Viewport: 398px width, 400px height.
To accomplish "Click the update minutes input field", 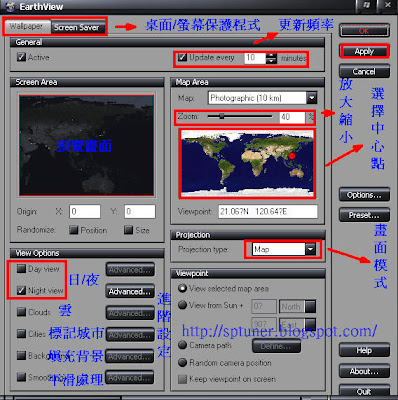I will click(255, 58).
